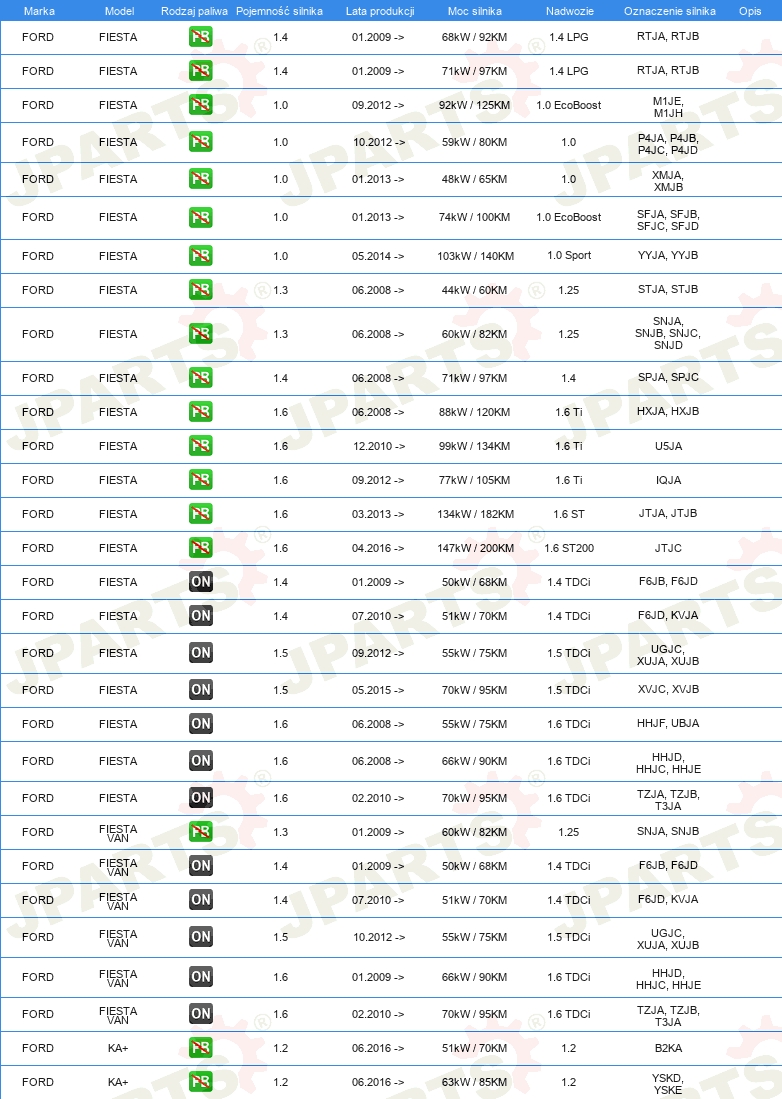
Task: Click the 63kW / 85KM power cell
Action: point(474,1082)
